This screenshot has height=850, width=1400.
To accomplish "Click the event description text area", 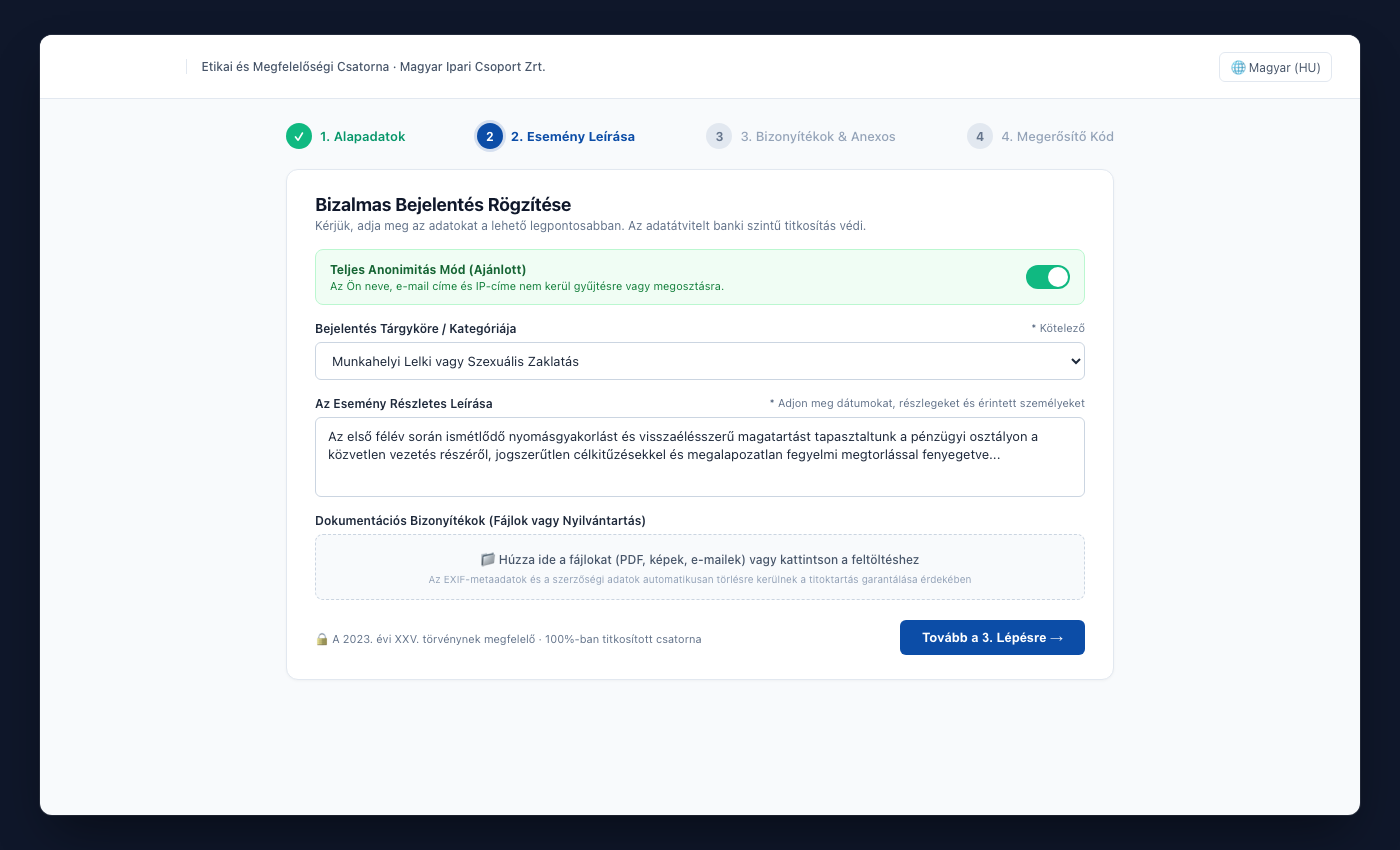I will pyautogui.click(x=700, y=457).
